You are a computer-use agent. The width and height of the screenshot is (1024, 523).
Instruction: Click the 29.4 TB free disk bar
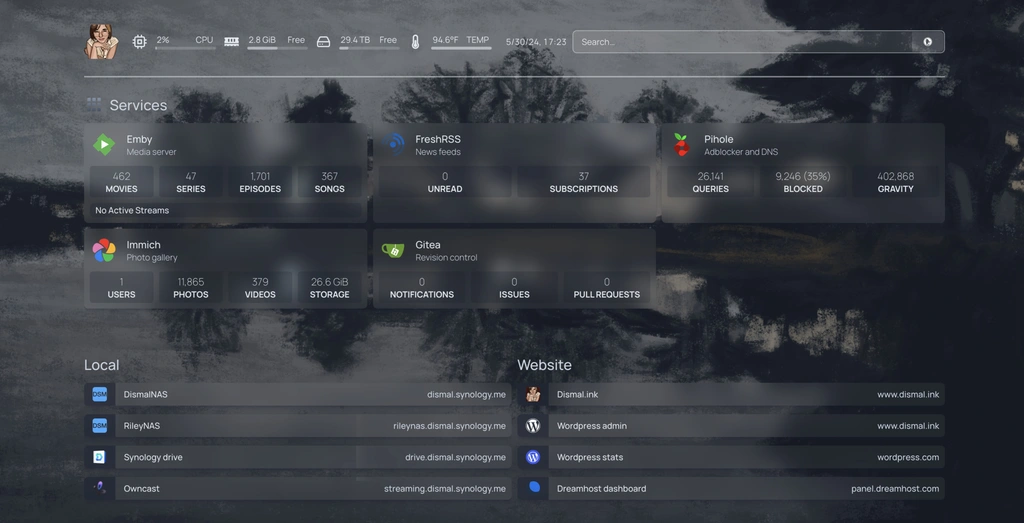point(369,48)
